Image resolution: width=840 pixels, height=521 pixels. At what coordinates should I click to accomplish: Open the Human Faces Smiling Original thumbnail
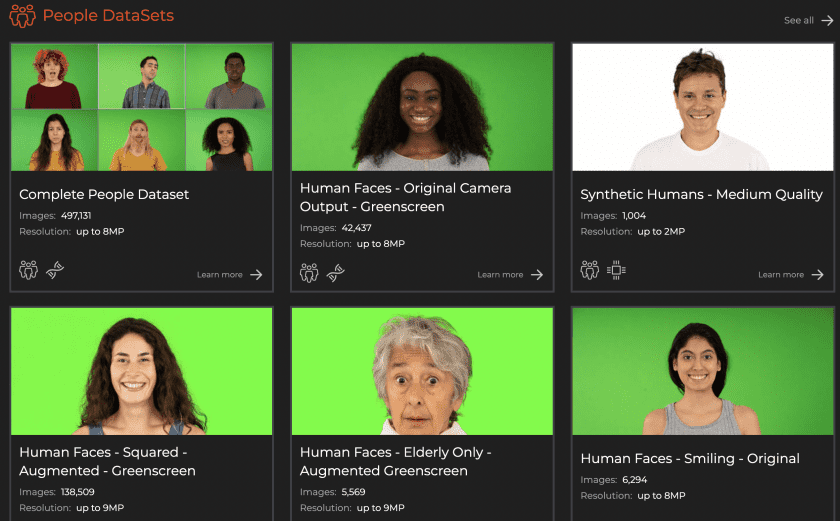pyautogui.click(x=703, y=371)
